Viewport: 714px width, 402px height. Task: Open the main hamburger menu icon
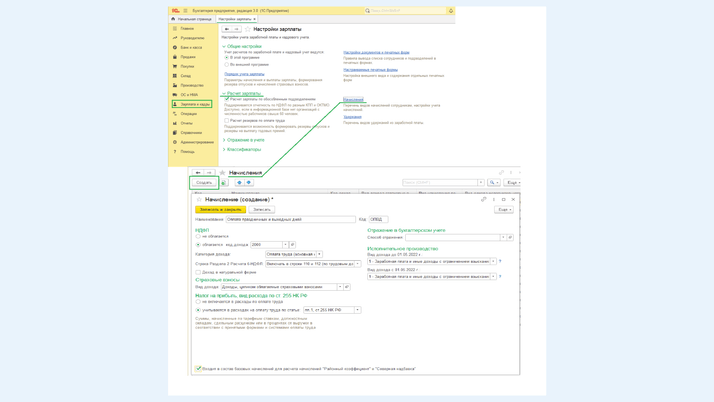pyautogui.click(x=185, y=10)
